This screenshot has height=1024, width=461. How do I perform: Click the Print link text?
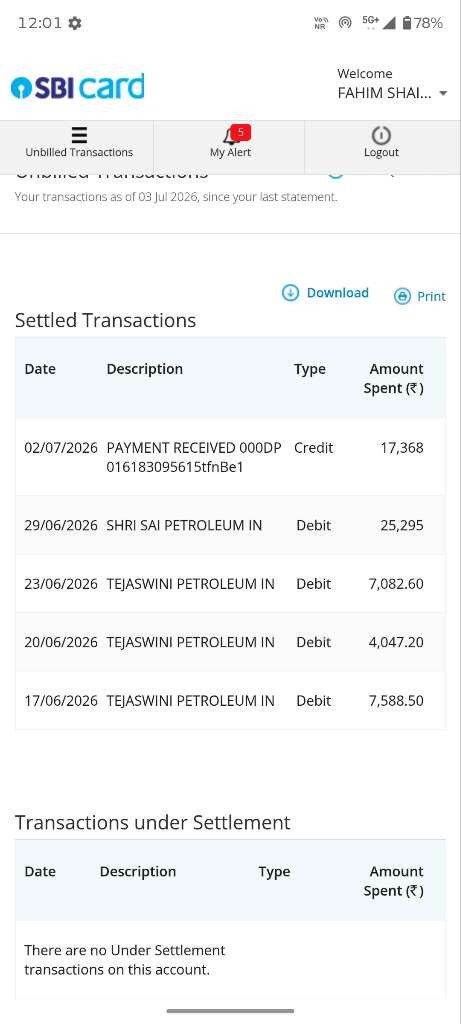(432, 296)
